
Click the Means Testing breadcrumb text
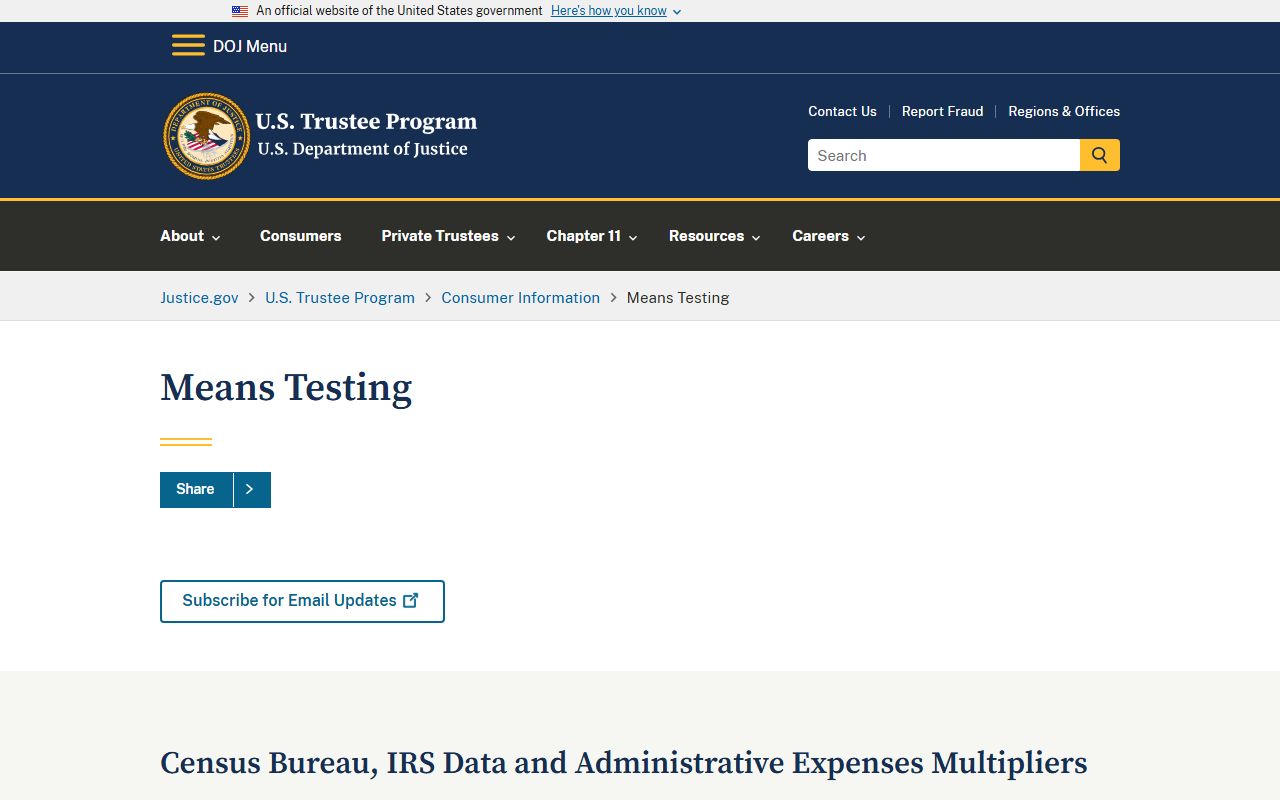click(678, 297)
